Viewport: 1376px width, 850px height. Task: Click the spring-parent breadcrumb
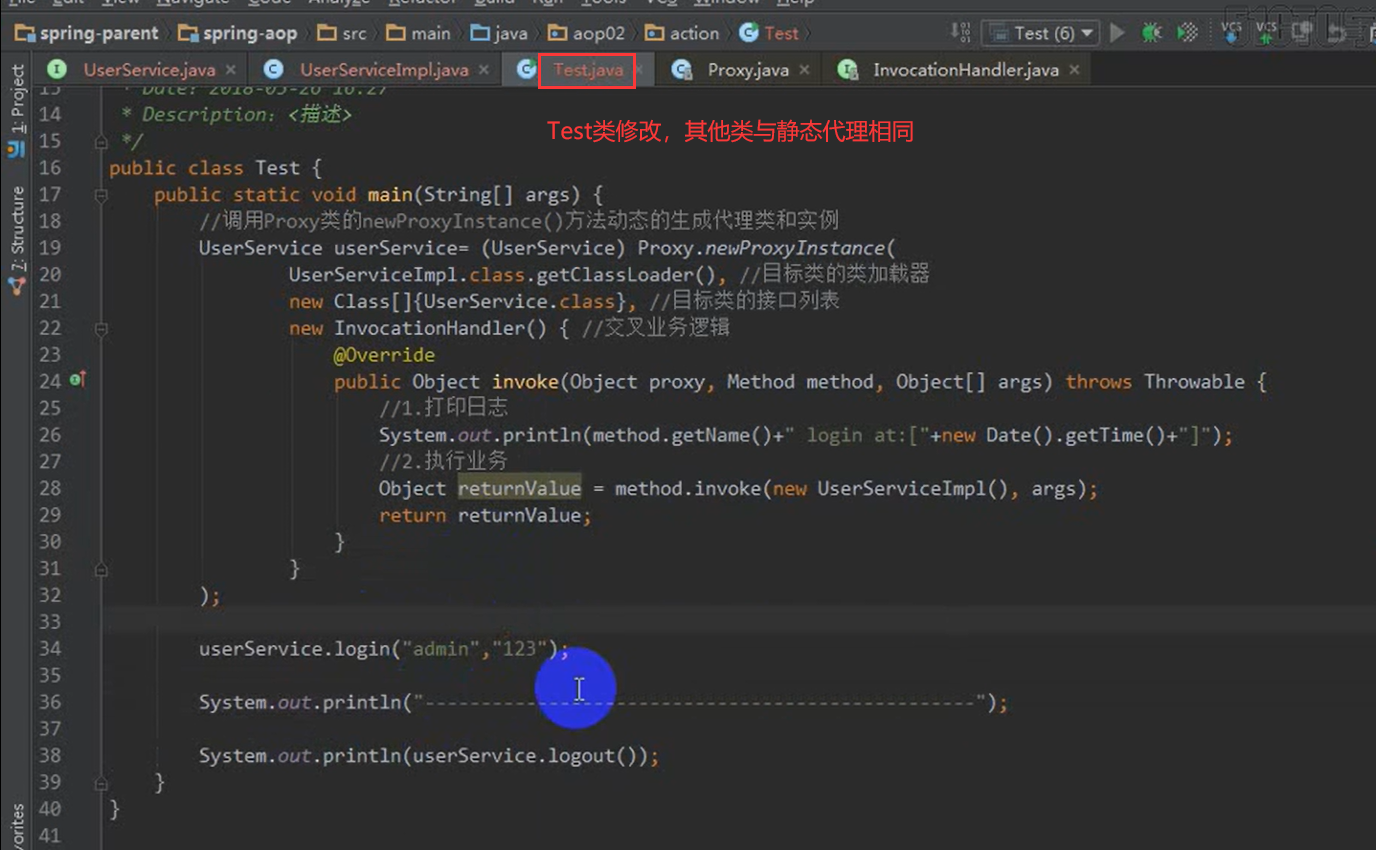[86, 33]
